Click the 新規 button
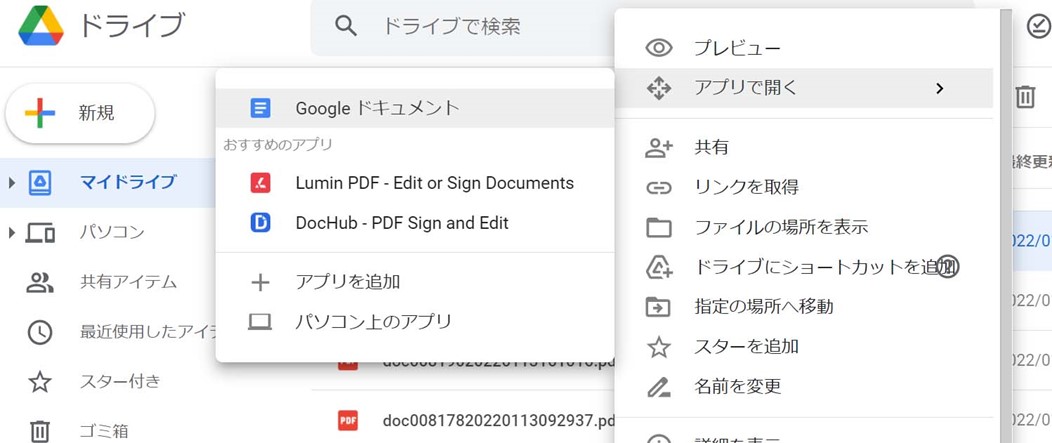 [80, 113]
